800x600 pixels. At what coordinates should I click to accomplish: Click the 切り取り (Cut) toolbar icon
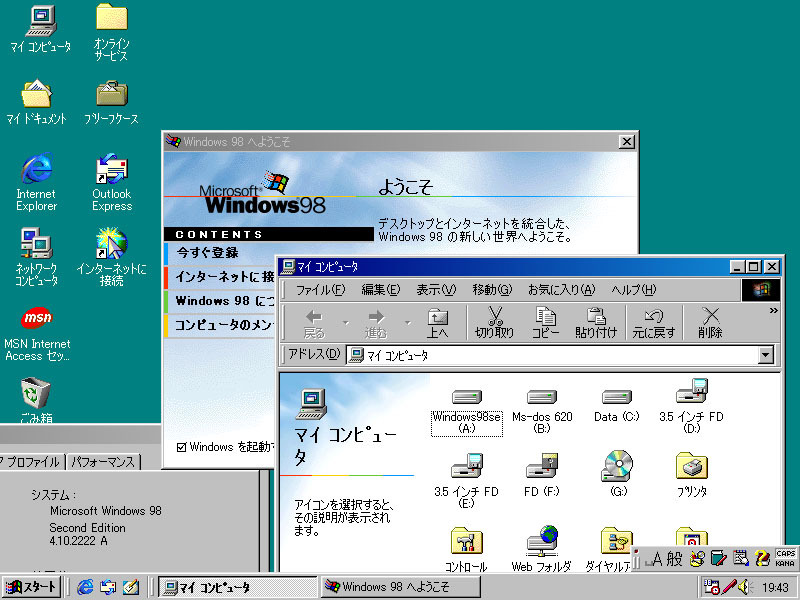tap(494, 322)
